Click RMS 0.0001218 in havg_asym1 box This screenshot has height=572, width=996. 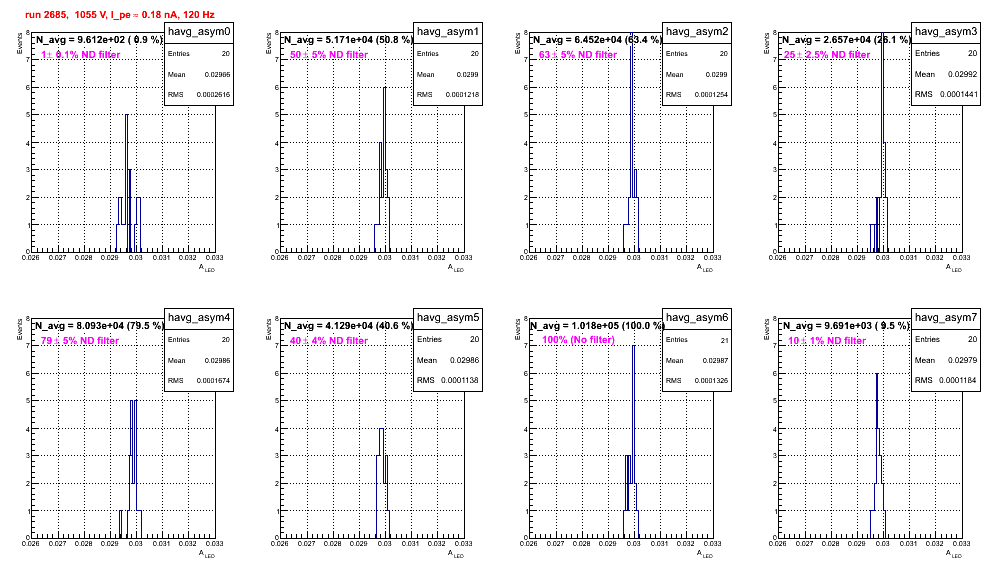click(448, 95)
